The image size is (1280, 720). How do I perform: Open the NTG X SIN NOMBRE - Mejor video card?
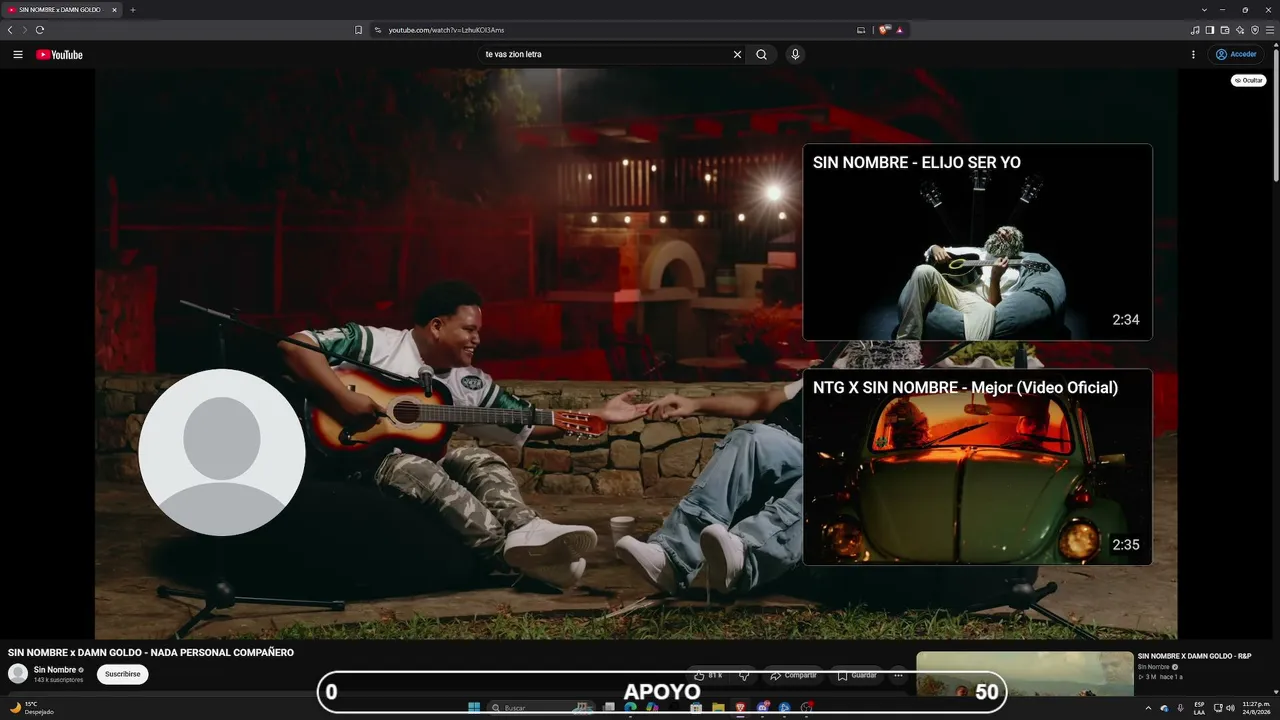[977, 467]
